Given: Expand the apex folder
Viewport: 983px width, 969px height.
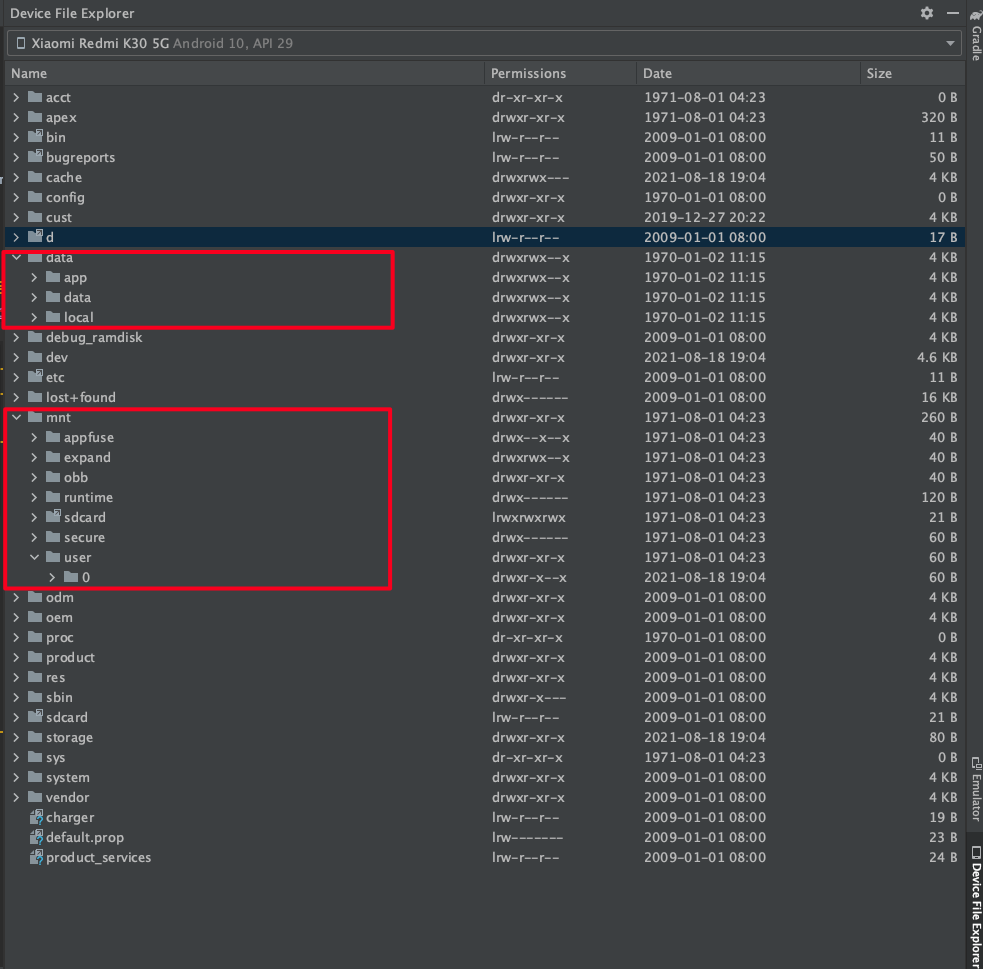Looking at the screenshot, I should pyautogui.click(x=16, y=117).
